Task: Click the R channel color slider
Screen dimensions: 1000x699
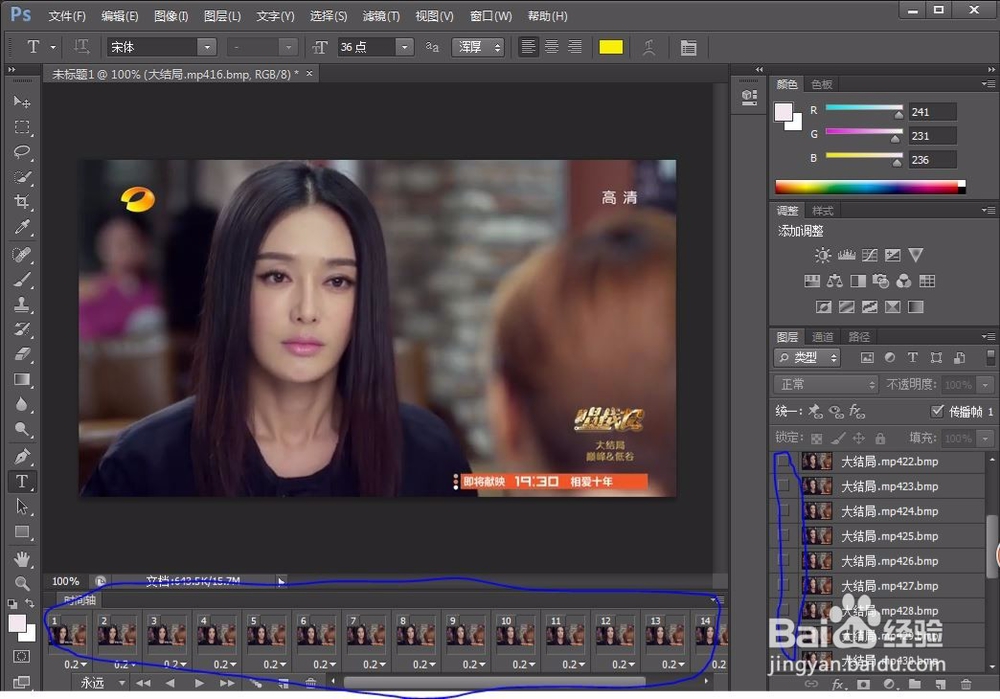Action: (864, 108)
